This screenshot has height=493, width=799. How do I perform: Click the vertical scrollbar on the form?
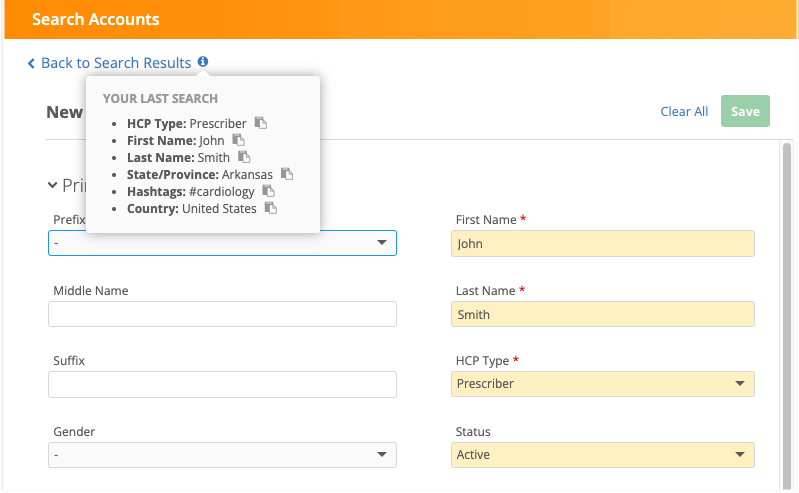[x=787, y=300]
